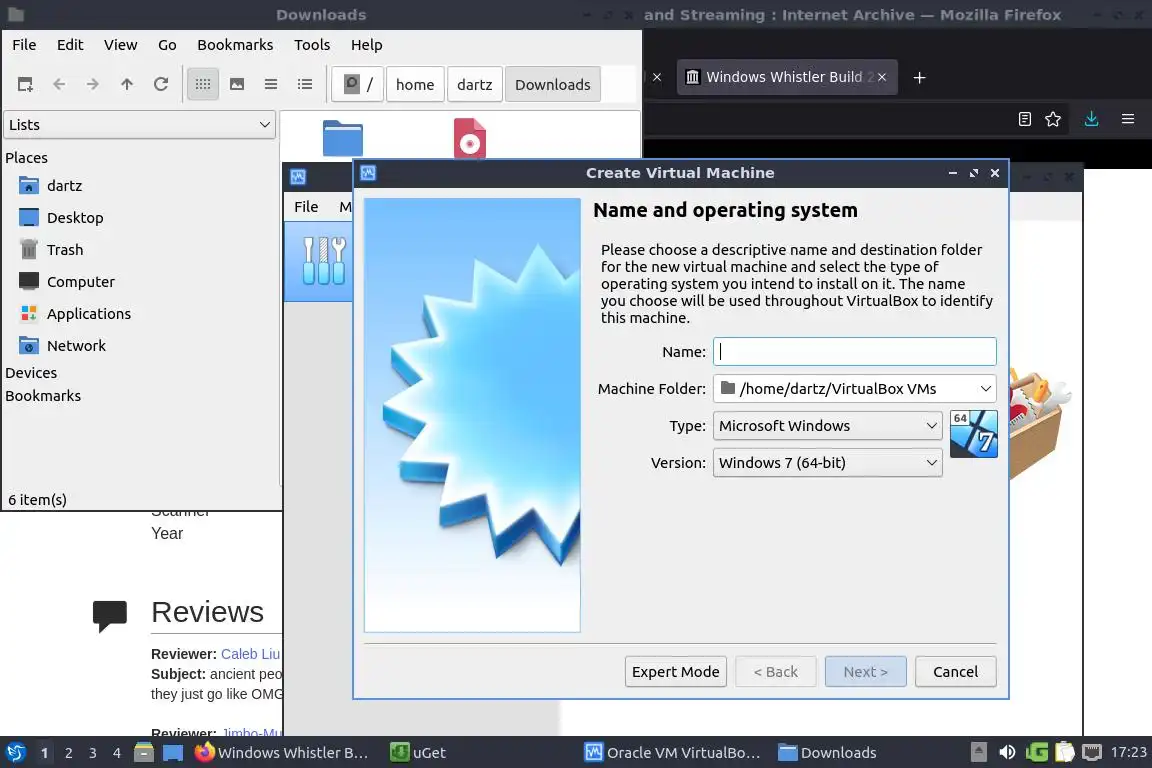The width and height of the screenshot is (1152, 768).
Task: Open Firefox application menu
Action: [x=1128, y=119]
